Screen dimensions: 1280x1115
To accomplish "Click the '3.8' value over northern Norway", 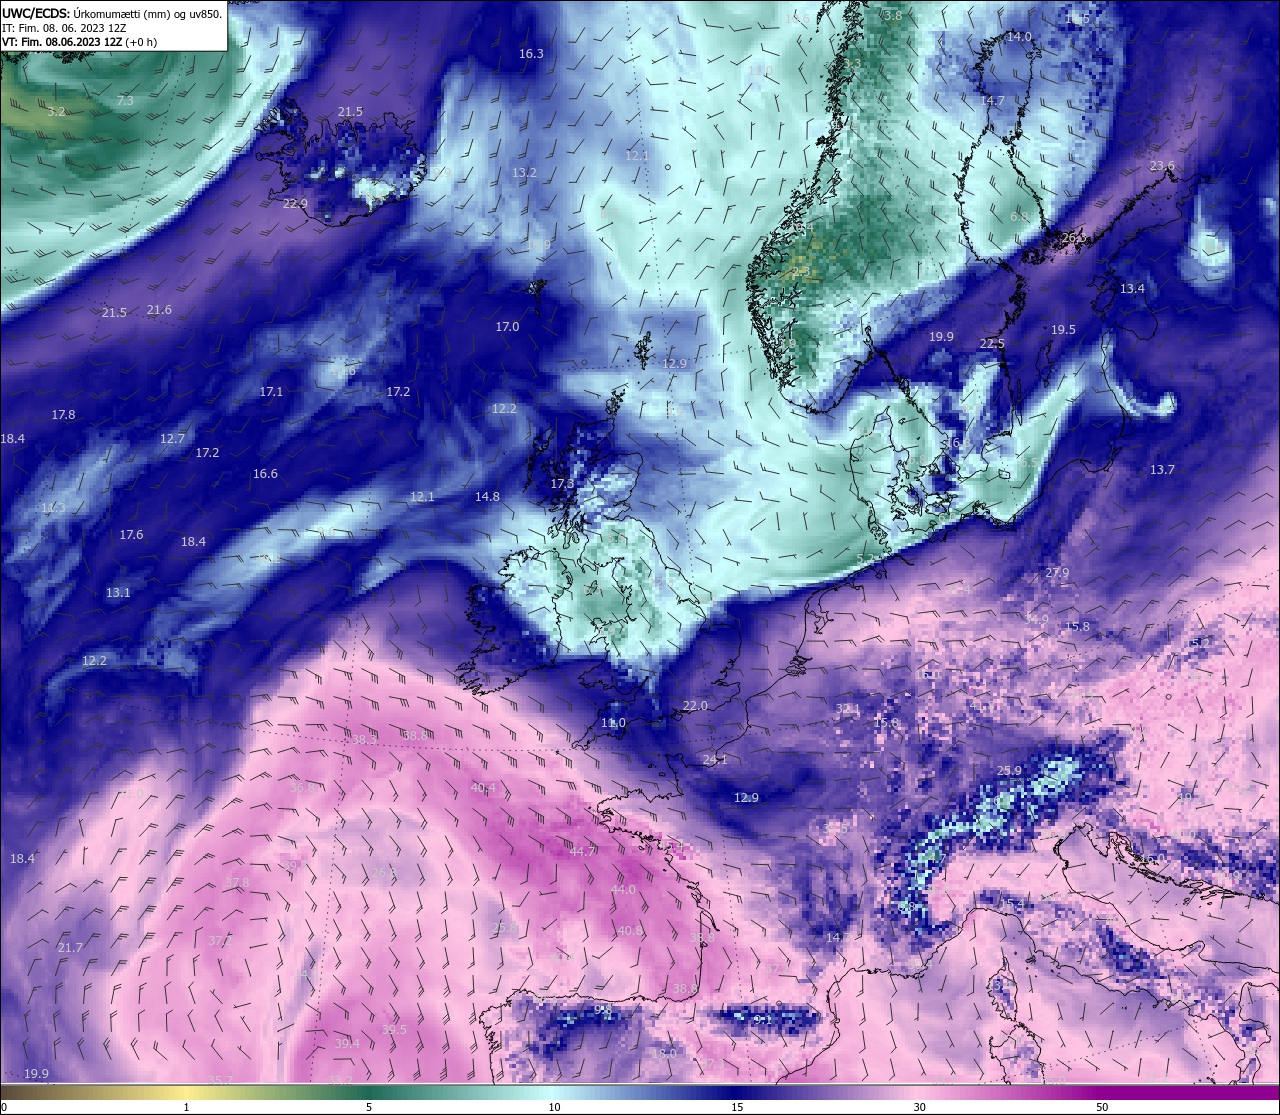I will pyautogui.click(x=893, y=16).
